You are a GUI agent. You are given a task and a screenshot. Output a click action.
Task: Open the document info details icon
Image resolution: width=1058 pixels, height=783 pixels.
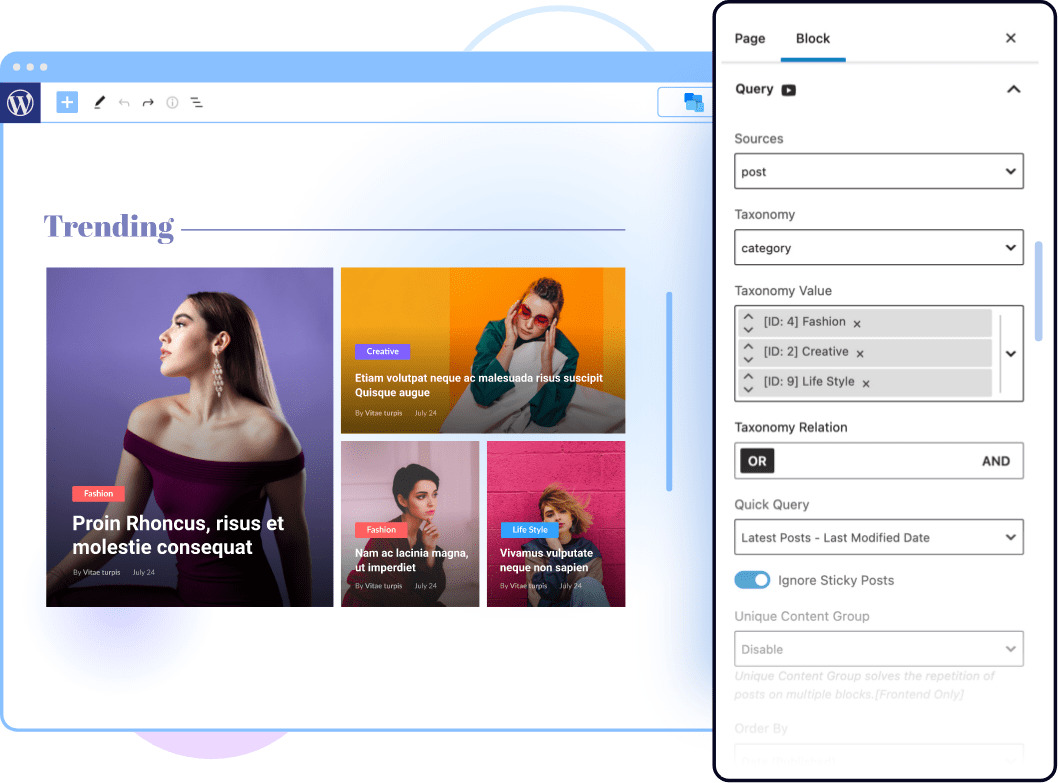tap(173, 103)
